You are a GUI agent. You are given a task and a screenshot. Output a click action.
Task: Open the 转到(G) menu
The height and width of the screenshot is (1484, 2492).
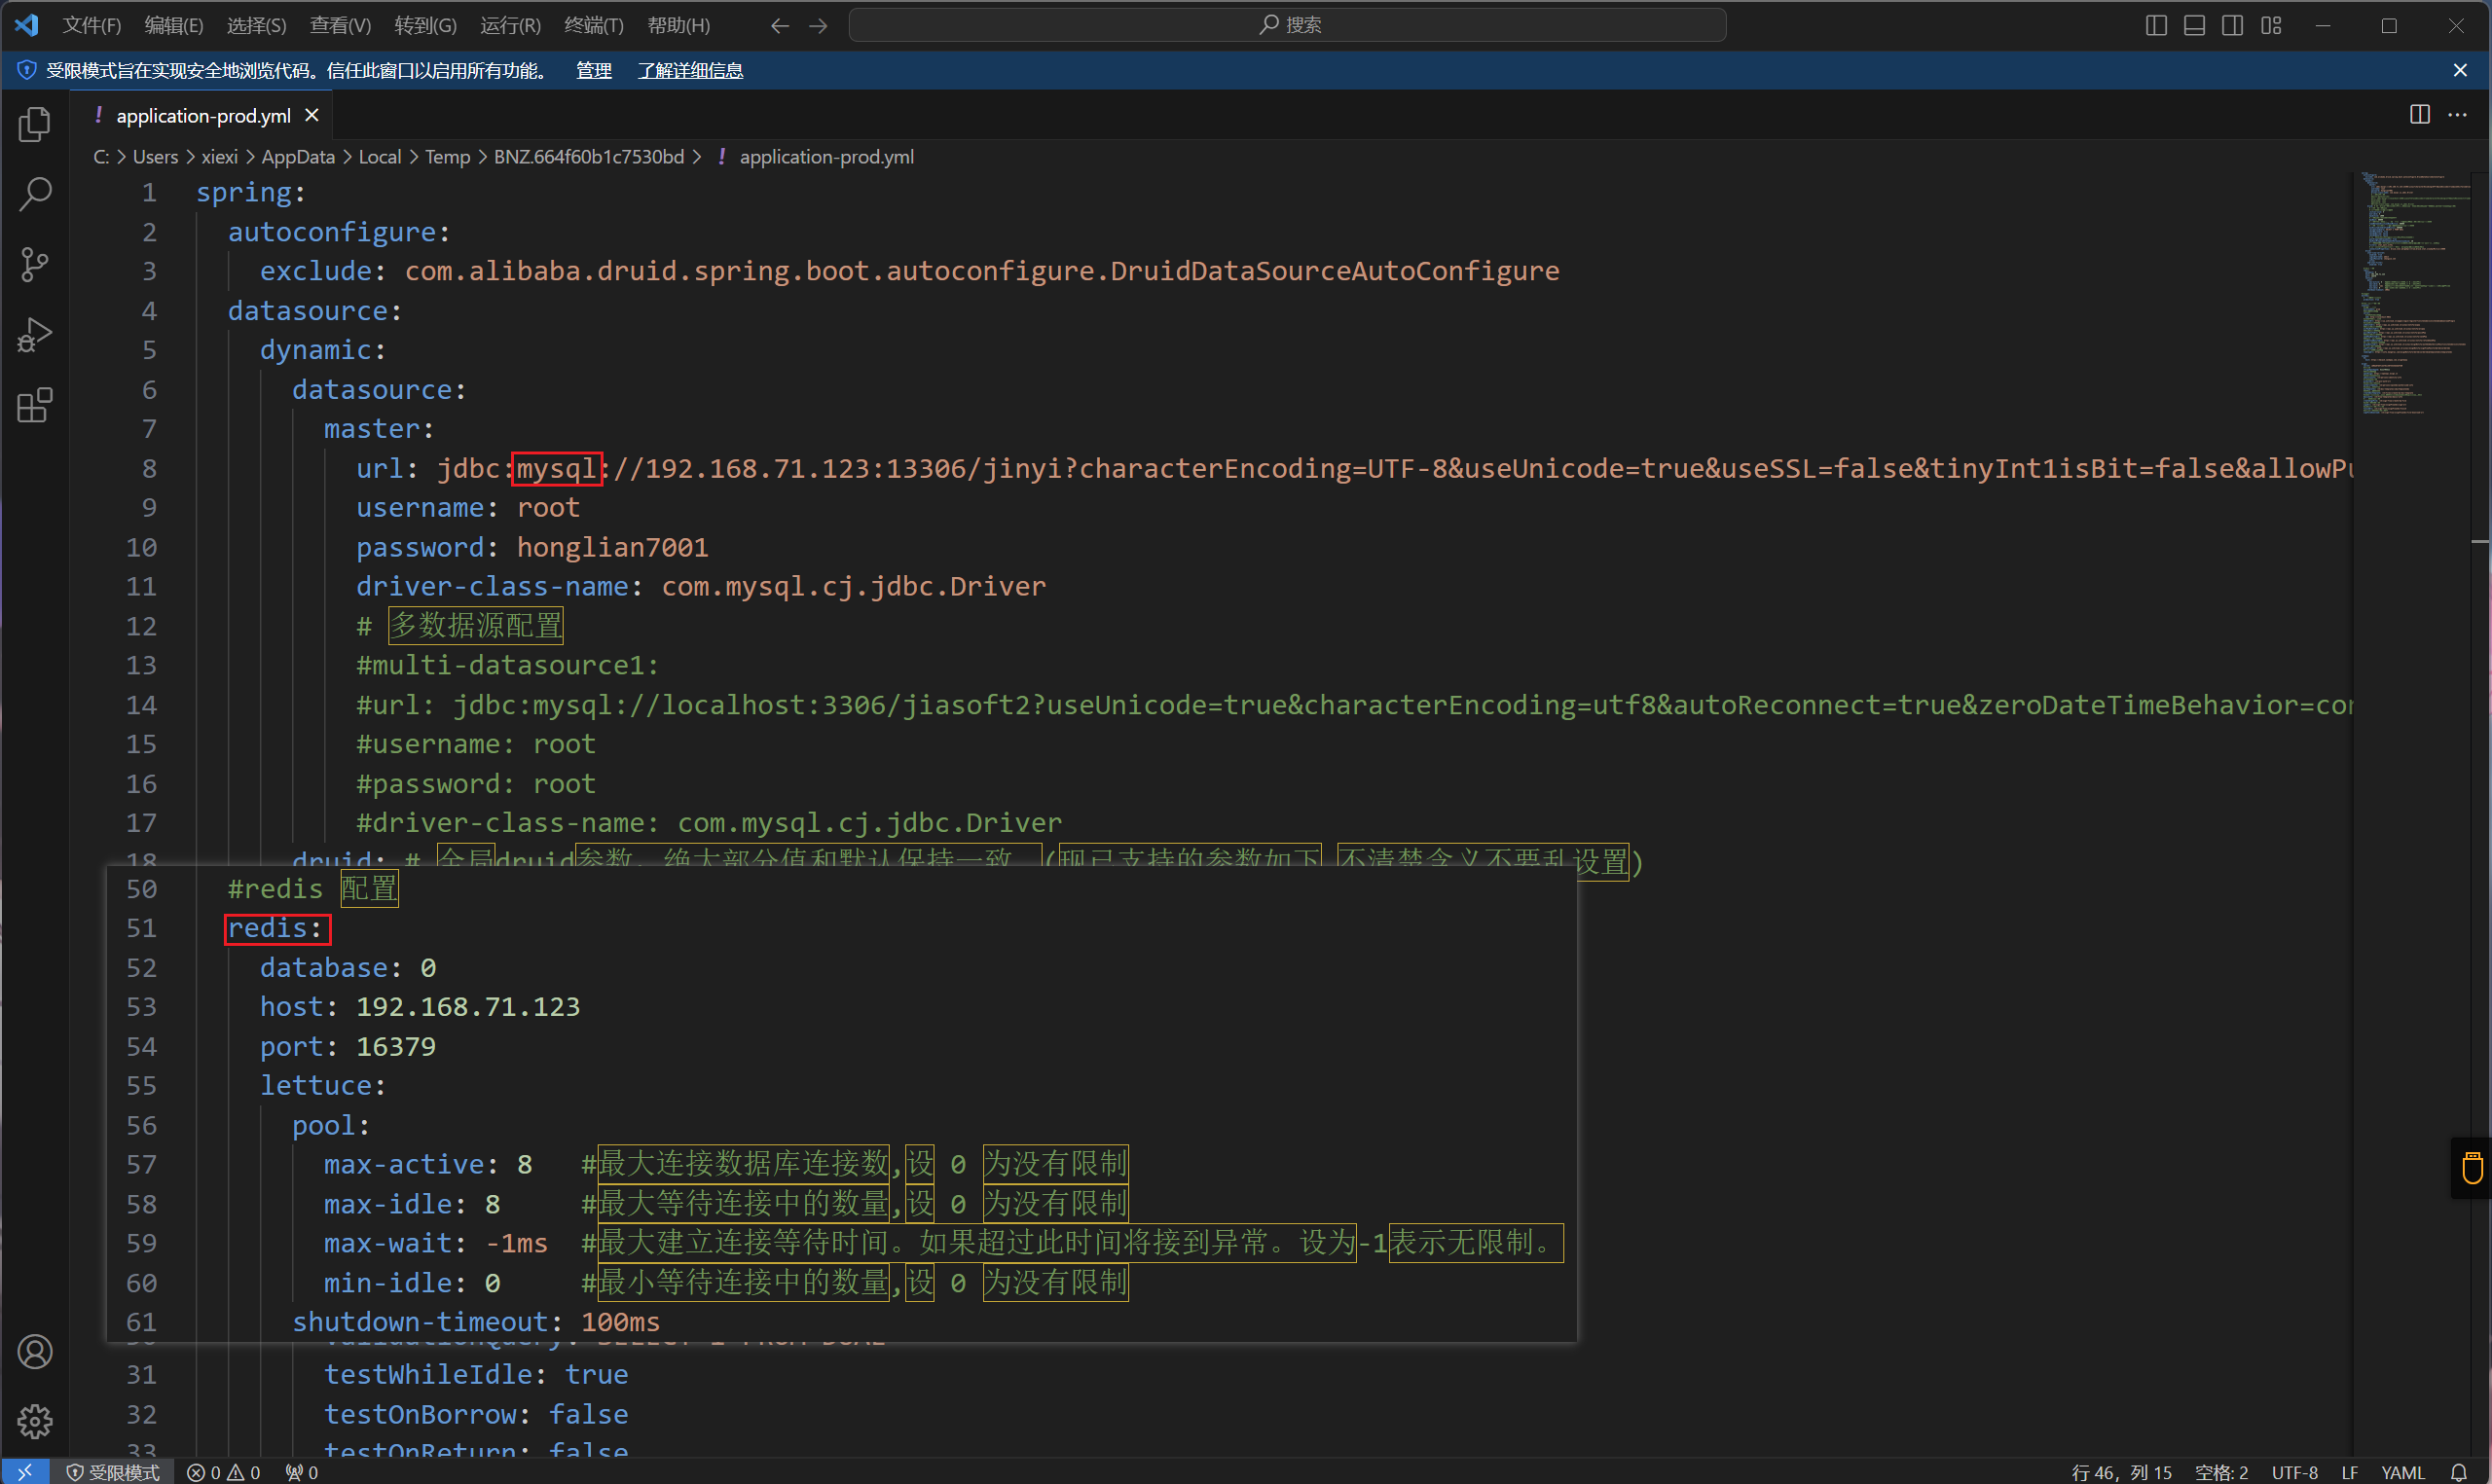point(425,25)
